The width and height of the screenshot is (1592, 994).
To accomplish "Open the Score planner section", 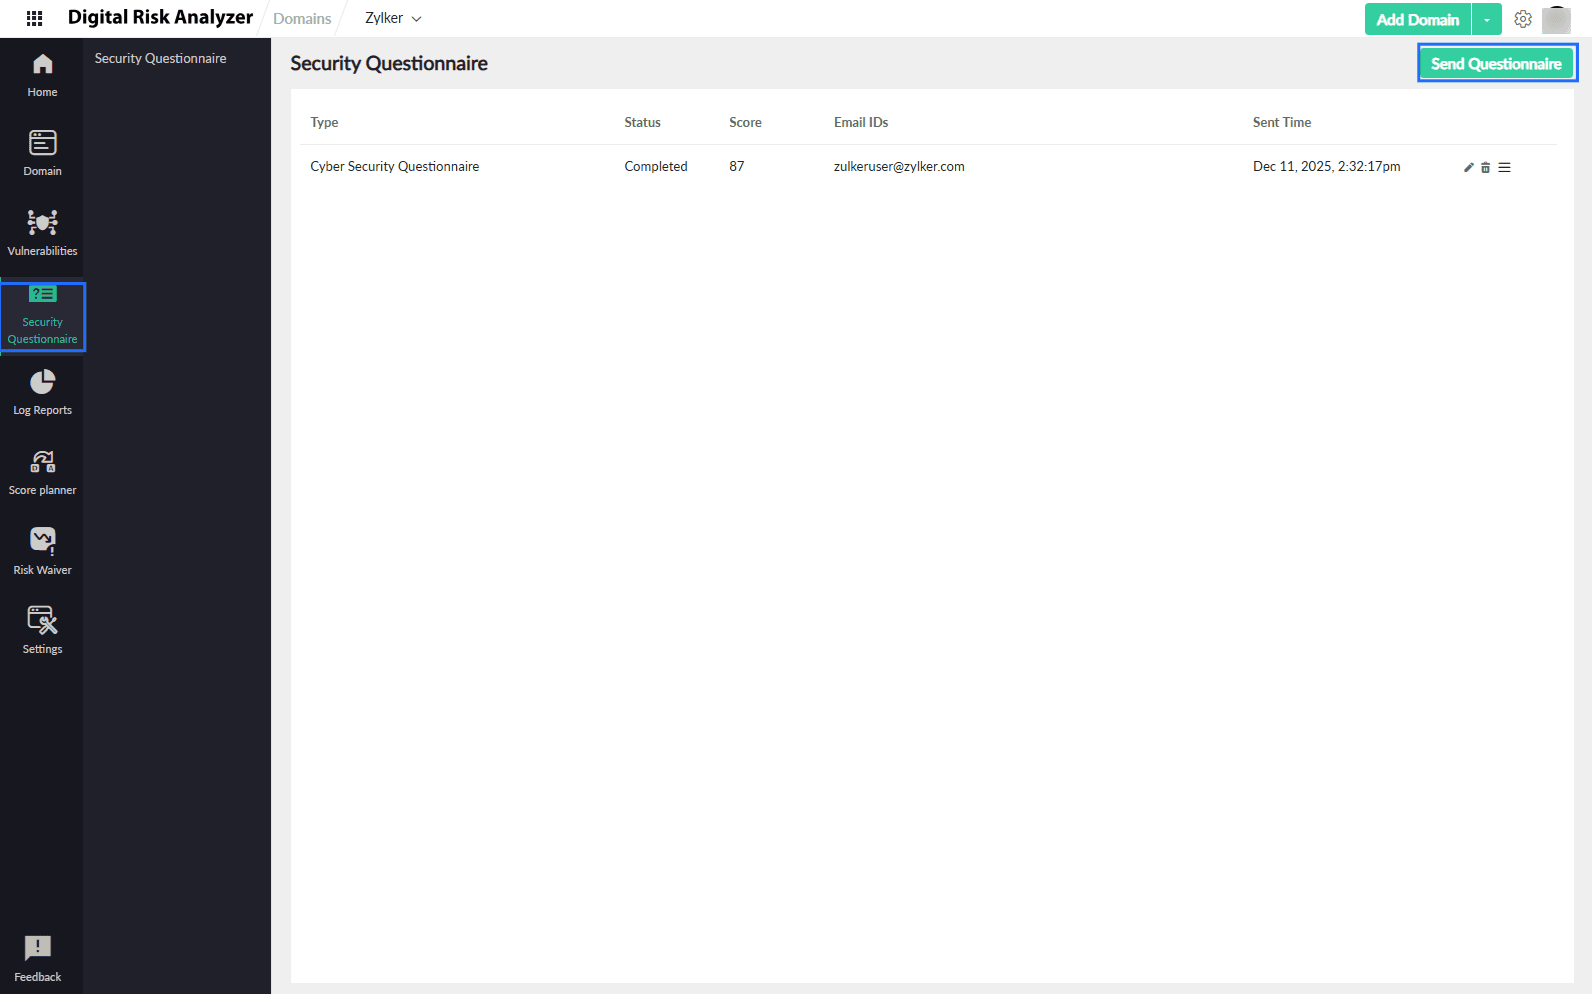I will tap(42, 472).
